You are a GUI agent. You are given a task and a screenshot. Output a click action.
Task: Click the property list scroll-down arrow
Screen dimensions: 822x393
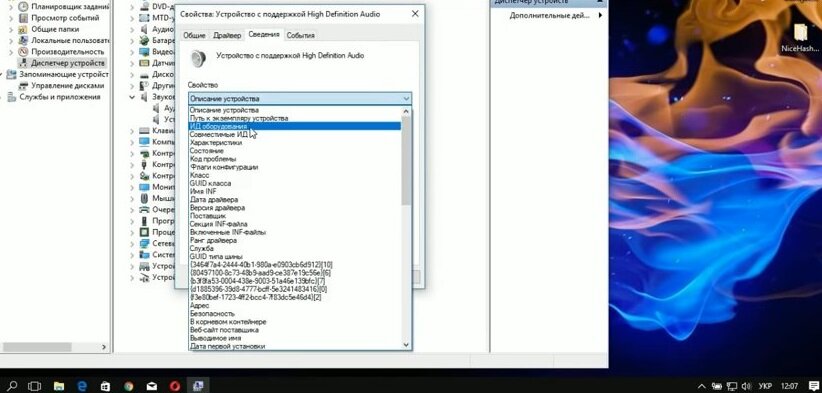(406, 345)
